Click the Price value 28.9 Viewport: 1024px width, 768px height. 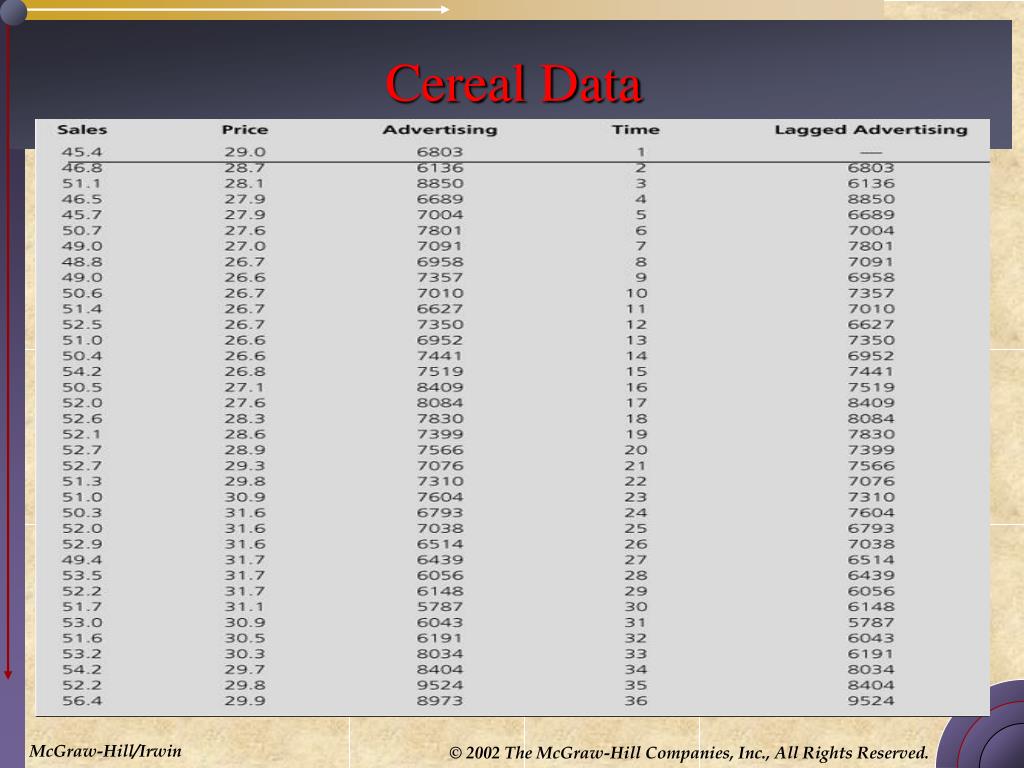pos(245,450)
